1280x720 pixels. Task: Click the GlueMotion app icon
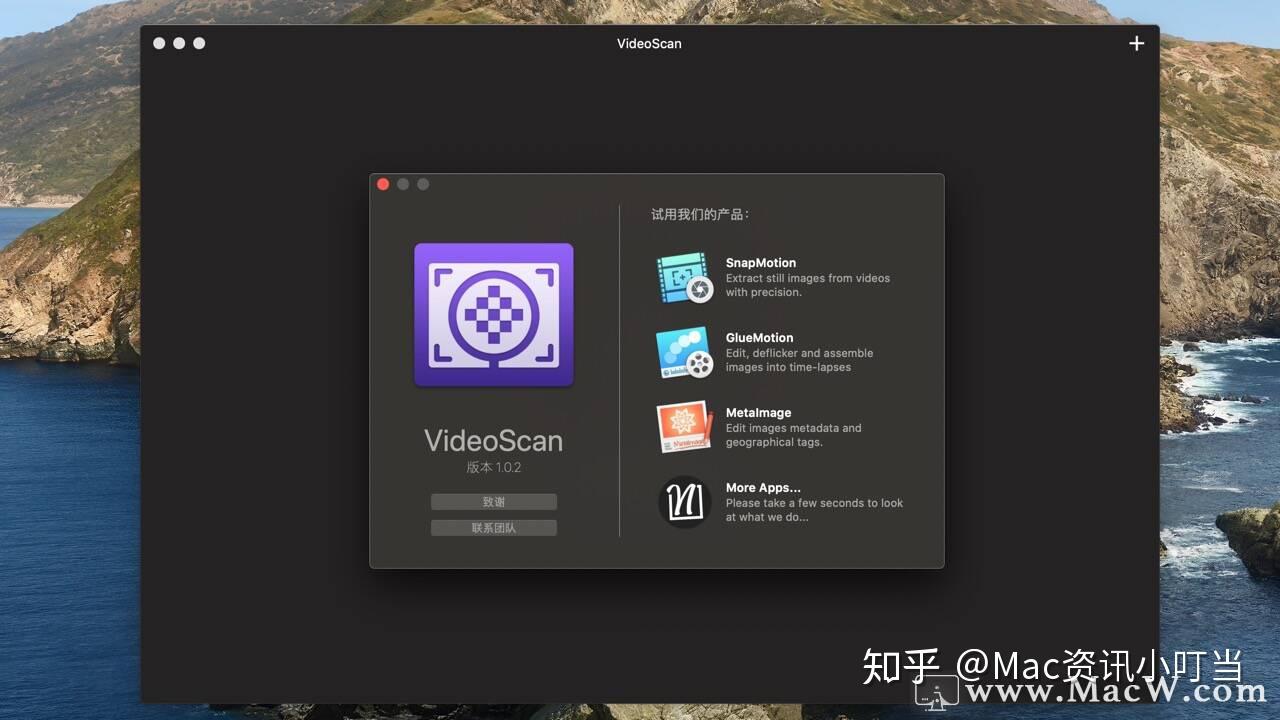pyautogui.click(x=685, y=353)
